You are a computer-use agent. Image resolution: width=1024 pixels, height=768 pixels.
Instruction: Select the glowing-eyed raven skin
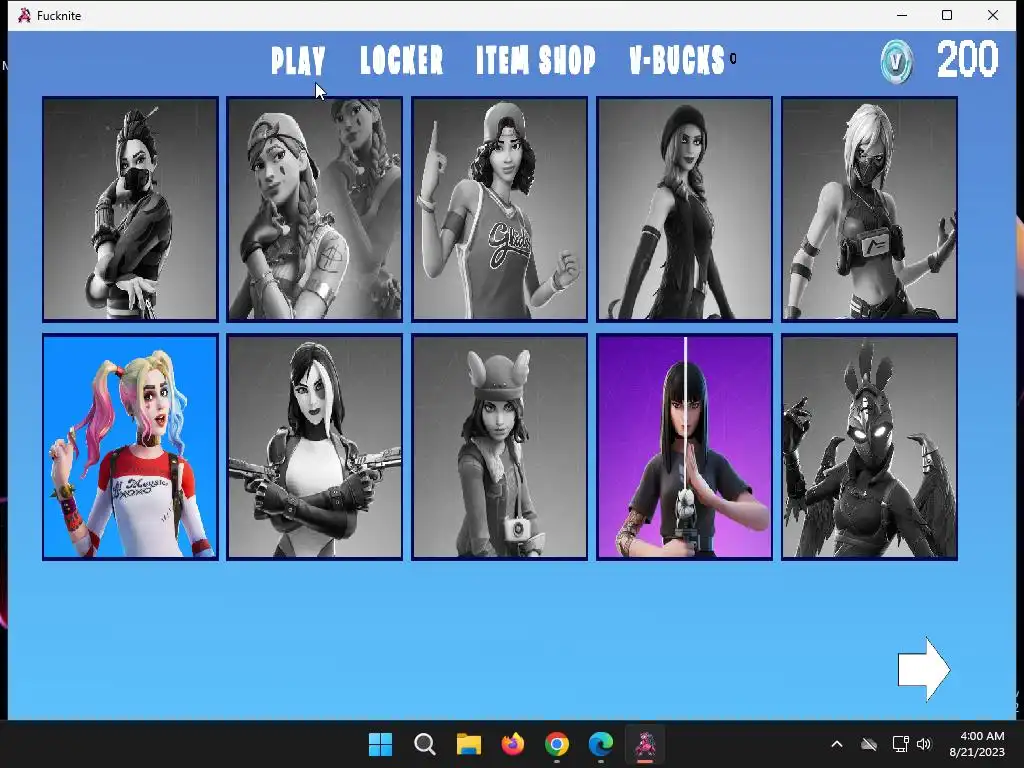click(x=869, y=447)
